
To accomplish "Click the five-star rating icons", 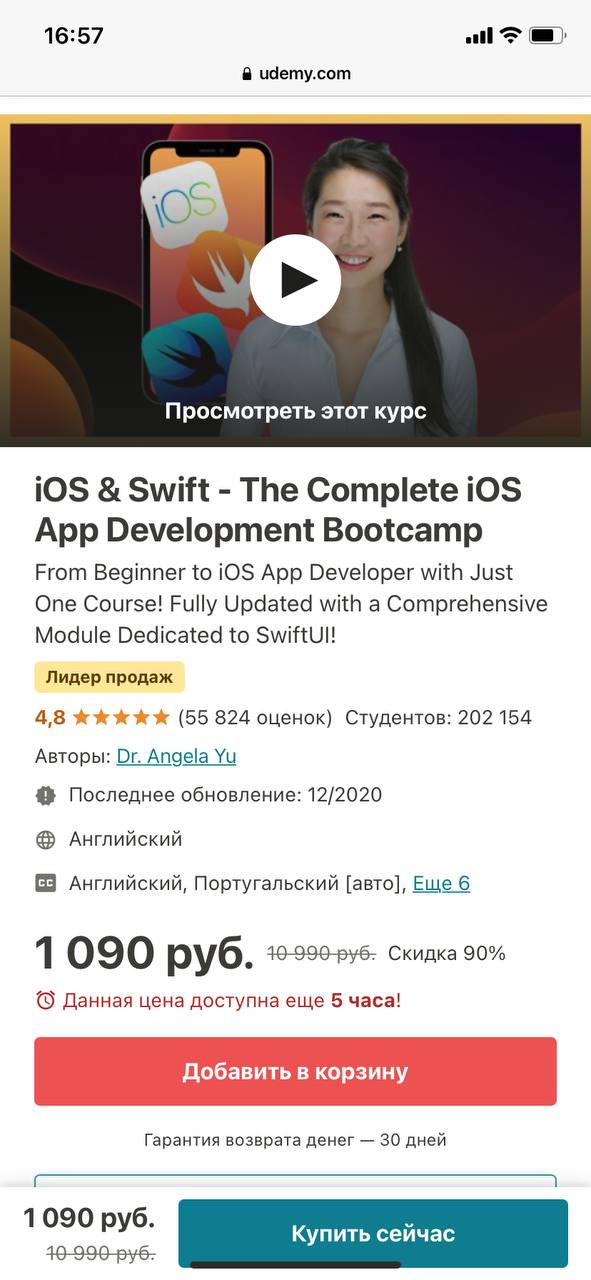I will [121, 717].
